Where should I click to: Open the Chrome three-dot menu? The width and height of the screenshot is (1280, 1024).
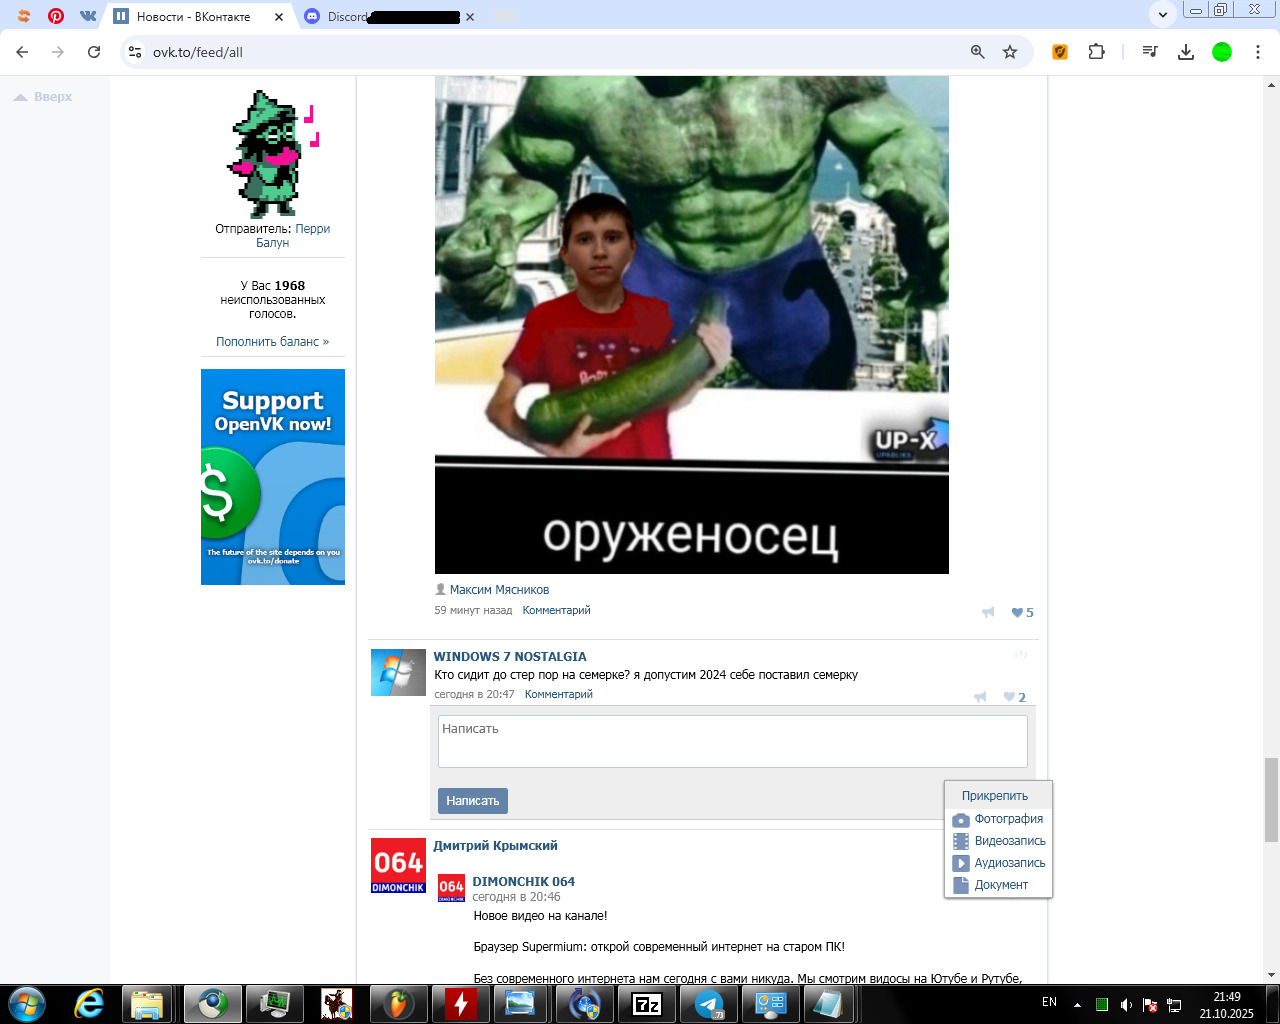[1258, 52]
